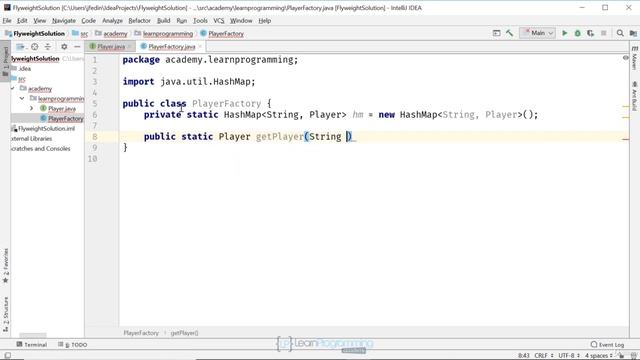Open the Run menu
The height and width of the screenshot is (360, 640).
181,20
